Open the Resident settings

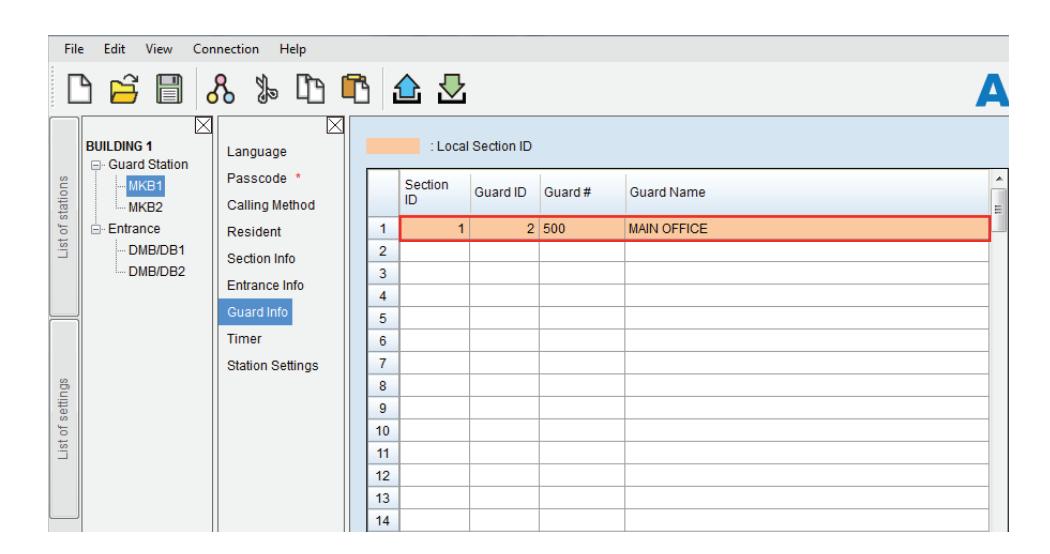click(x=254, y=232)
